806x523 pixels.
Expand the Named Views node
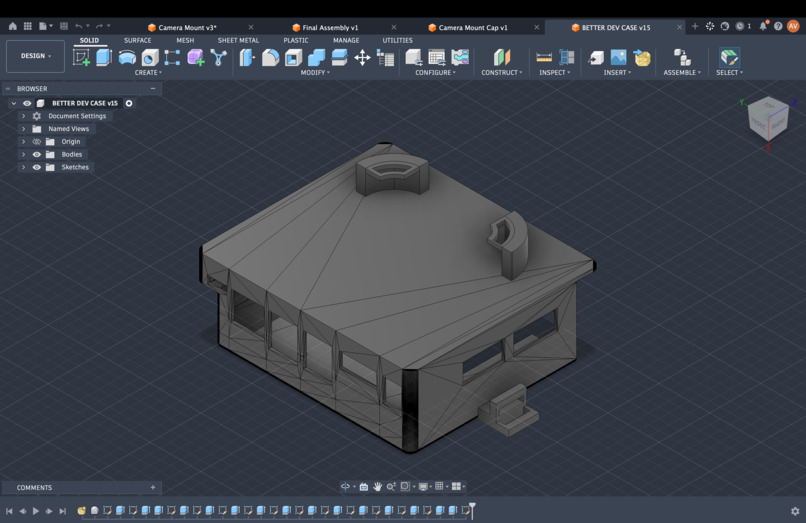tap(23, 129)
